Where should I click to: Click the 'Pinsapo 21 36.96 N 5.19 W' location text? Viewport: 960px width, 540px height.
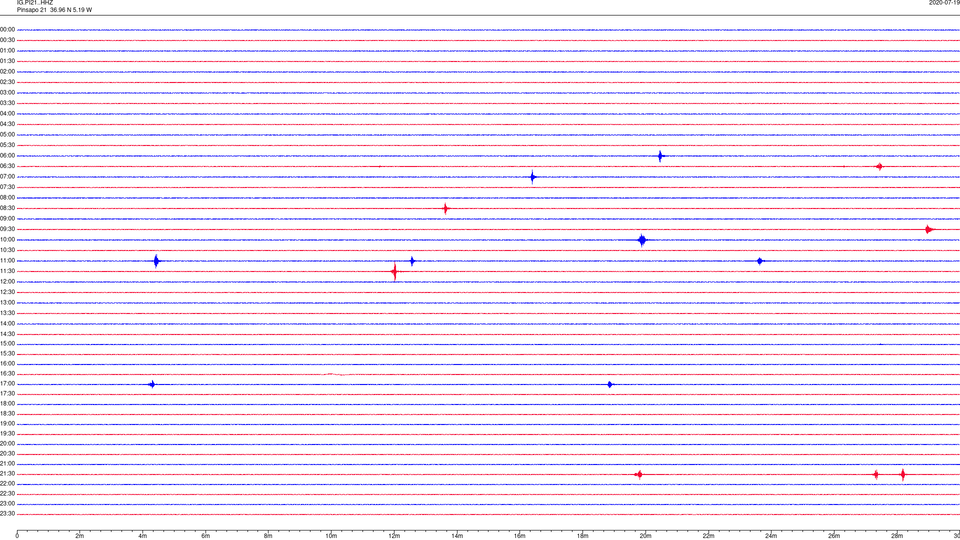[54, 10]
